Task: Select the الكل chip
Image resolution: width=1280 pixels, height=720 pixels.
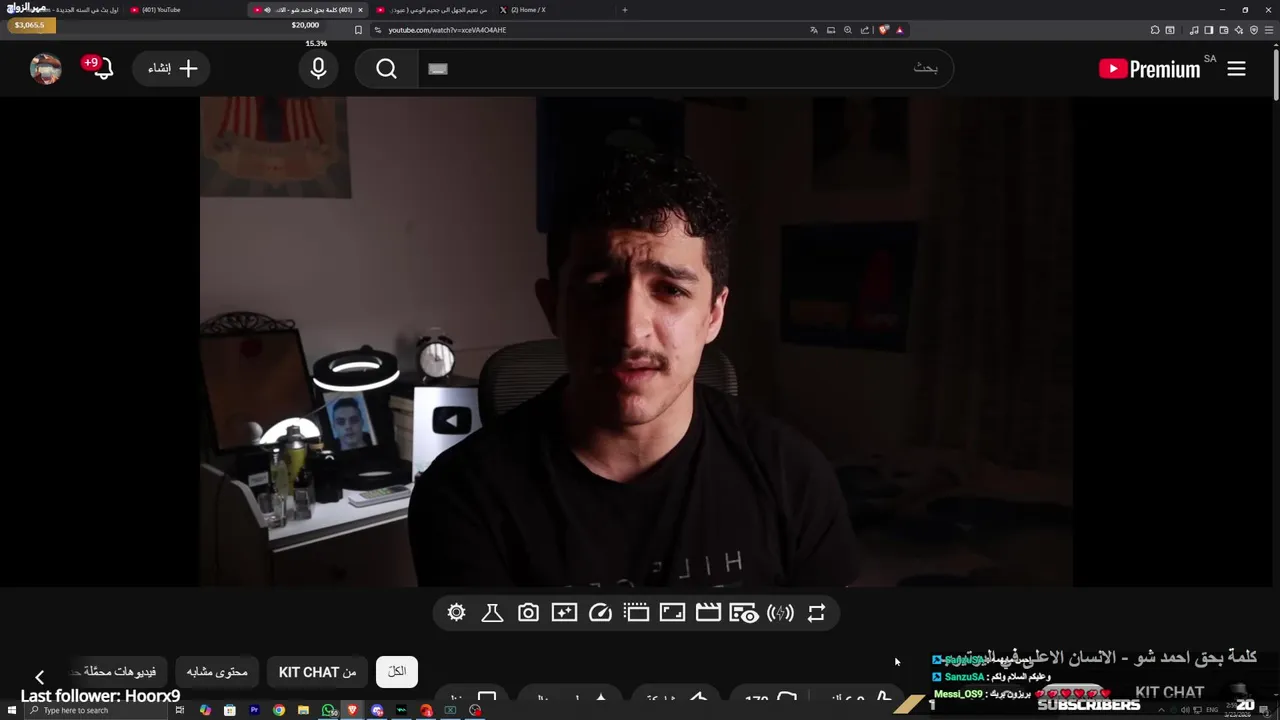Action: [397, 672]
